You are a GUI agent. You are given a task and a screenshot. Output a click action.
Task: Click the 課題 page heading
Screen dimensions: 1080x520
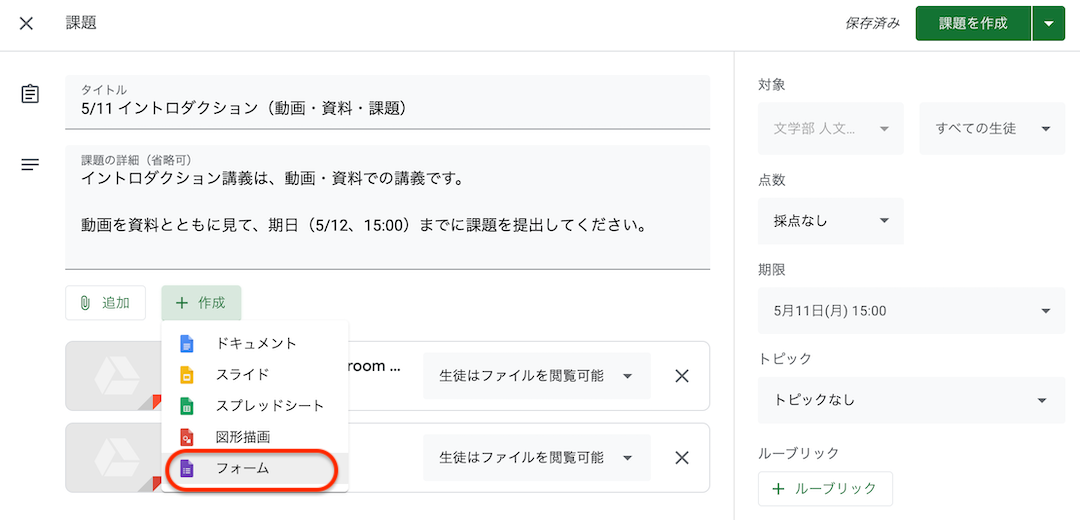tap(81, 23)
